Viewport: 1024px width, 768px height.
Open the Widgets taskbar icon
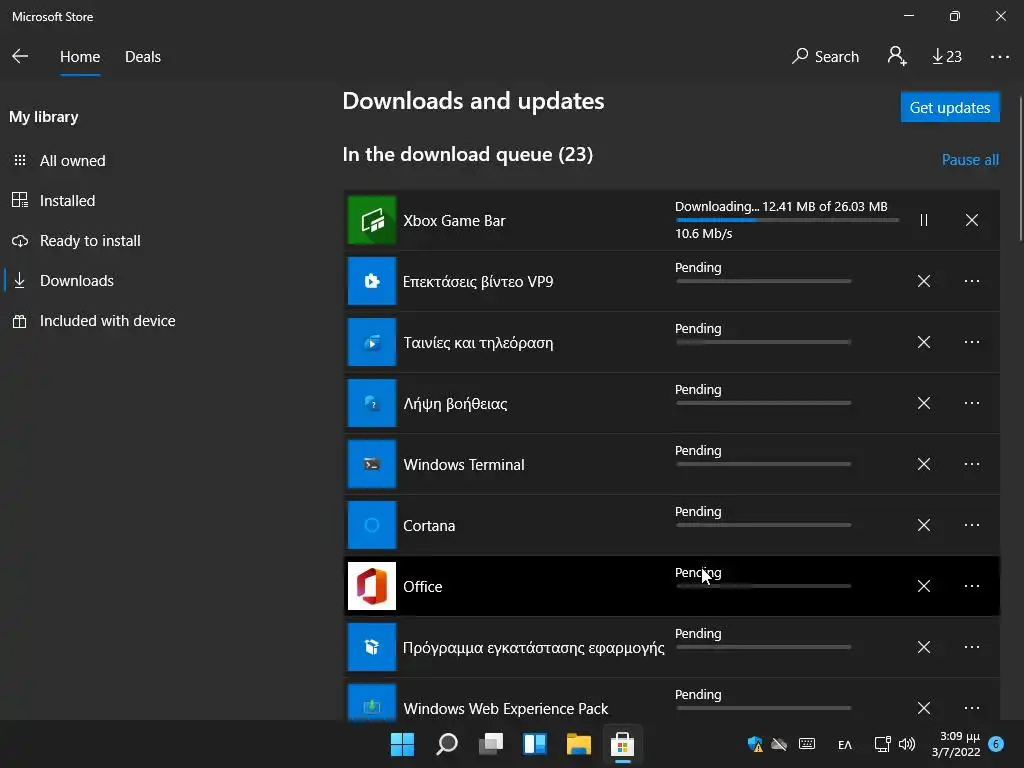pos(534,744)
